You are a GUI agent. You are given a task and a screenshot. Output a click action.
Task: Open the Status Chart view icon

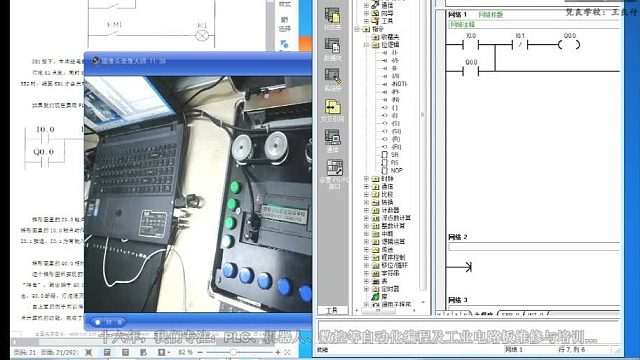click(x=333, y=16)
